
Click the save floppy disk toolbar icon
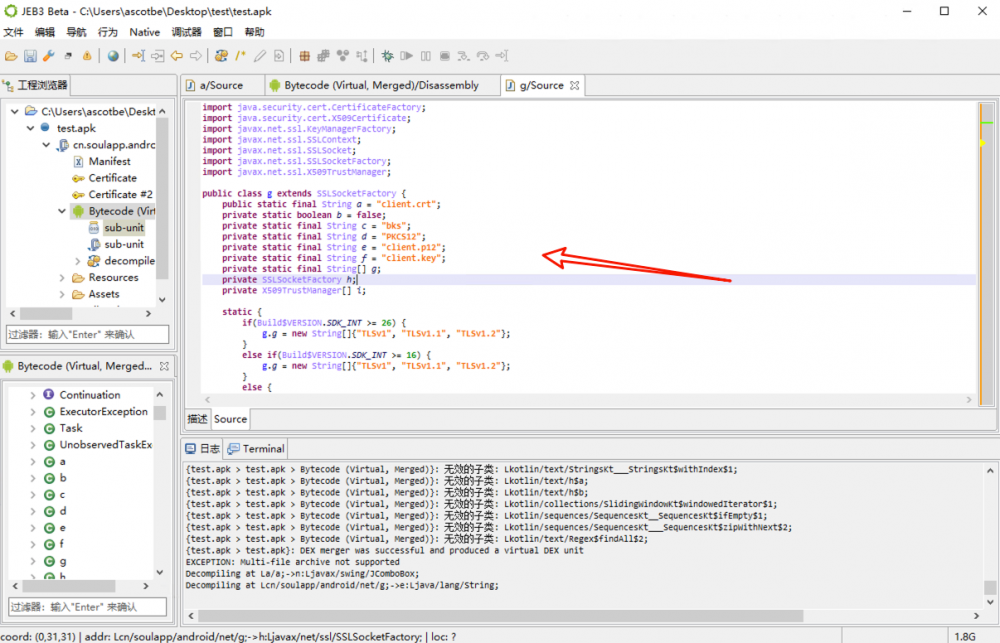(x=30, y=56)
